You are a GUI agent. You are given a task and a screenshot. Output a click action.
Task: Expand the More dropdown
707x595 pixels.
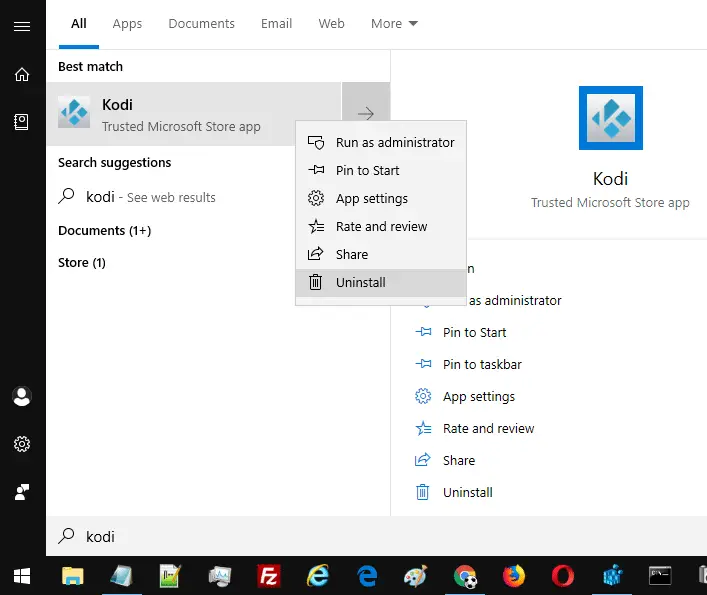click(395, 23)
